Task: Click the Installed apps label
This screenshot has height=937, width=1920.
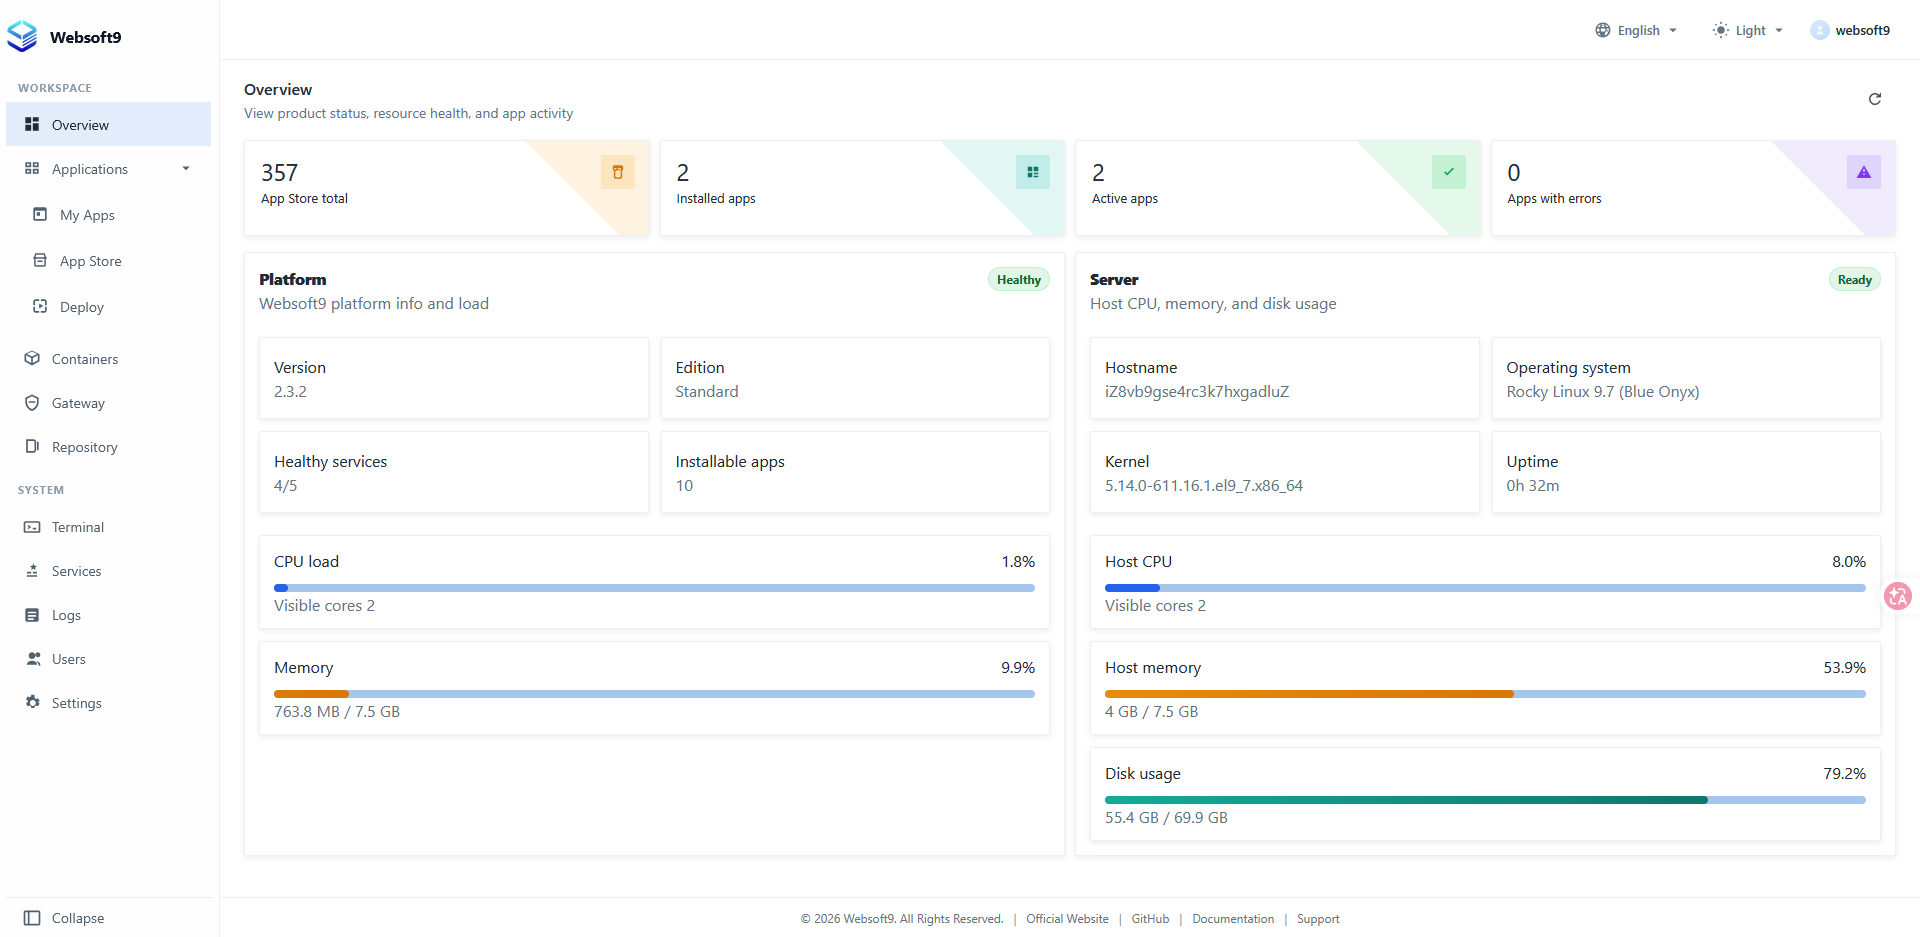Action: (716, 199)
